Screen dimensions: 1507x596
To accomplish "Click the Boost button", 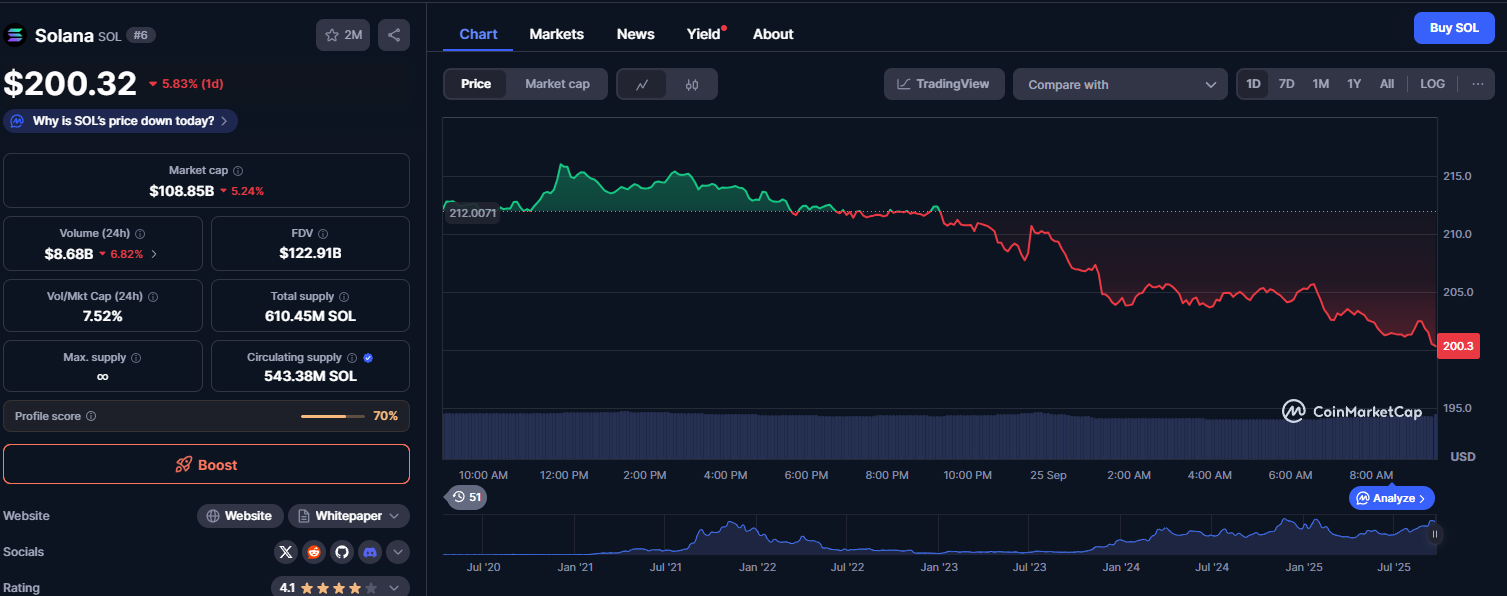I will (206, 464).
